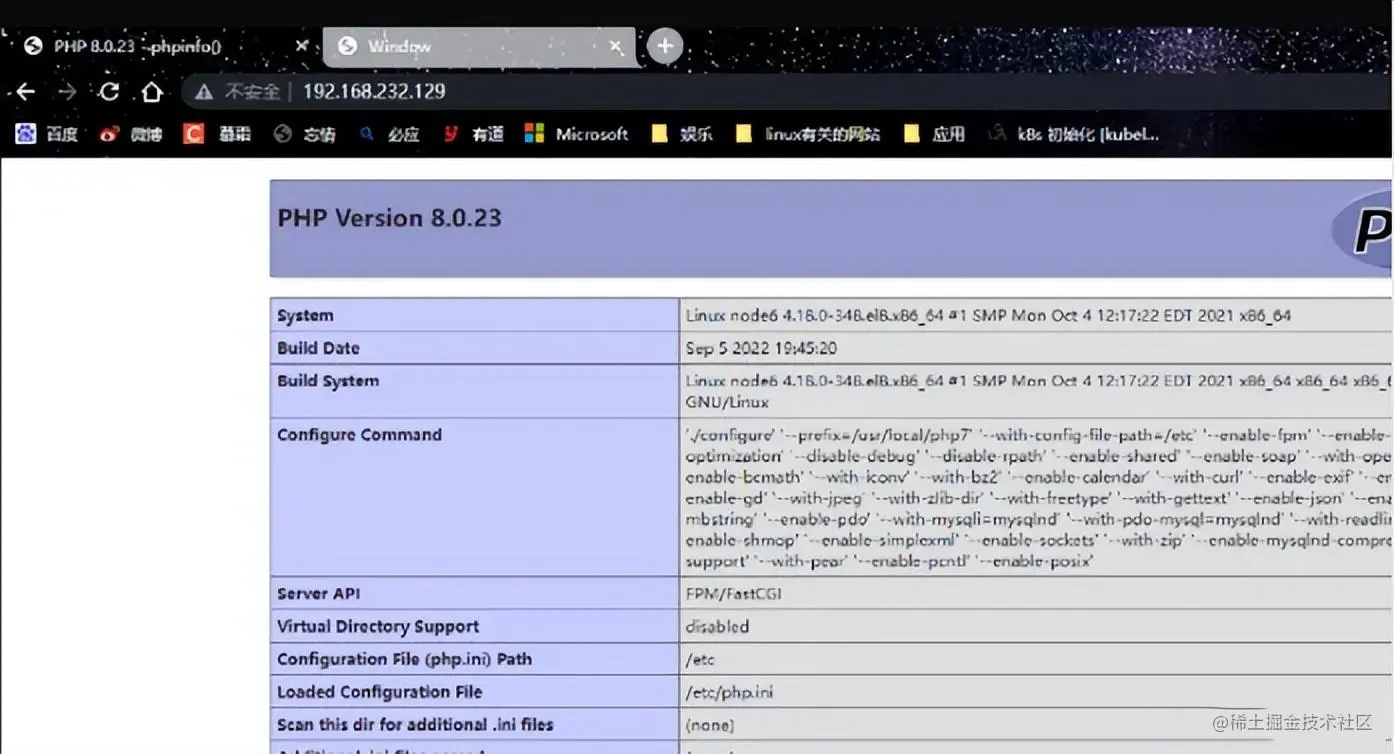
Task: Click the disabled value for Virtual Directory Support
Action: [x=717, y=627]
